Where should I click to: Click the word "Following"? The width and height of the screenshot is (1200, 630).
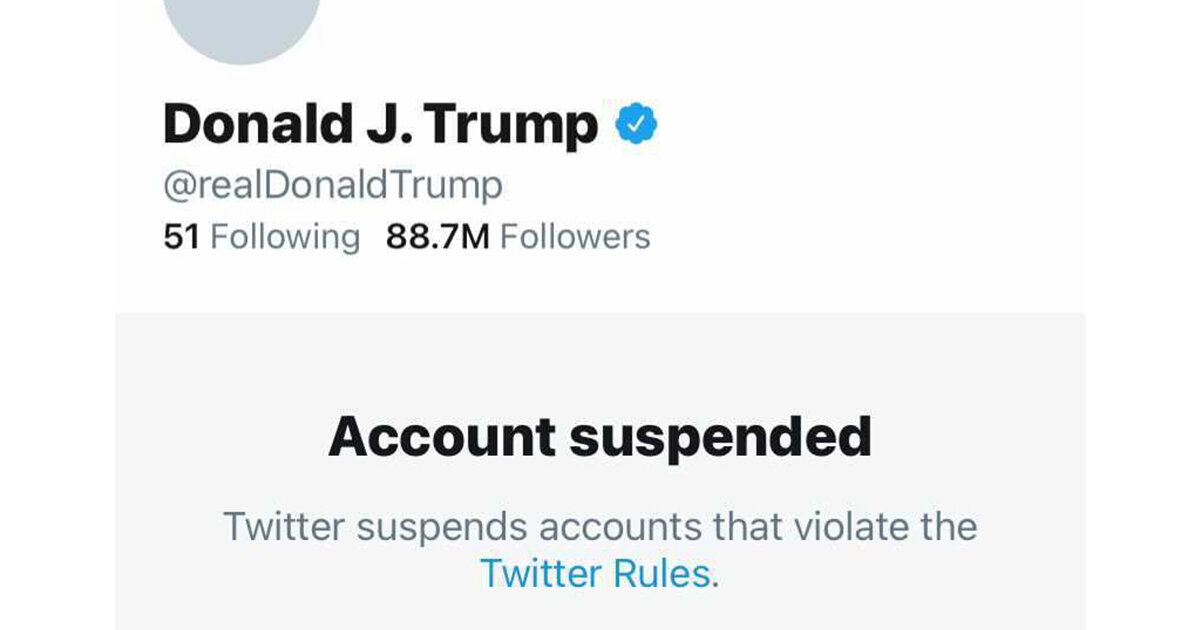point(286,237)
